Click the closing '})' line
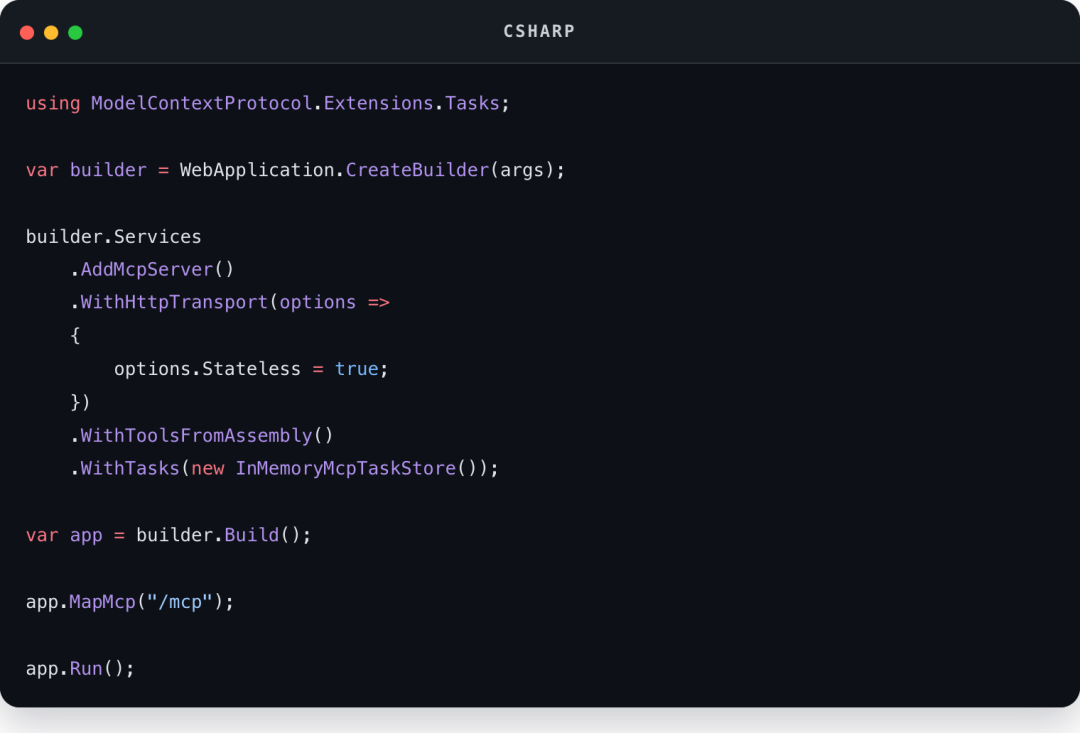Image resolution: width=1080 pixels, height=733 pixels. [81, 402]
